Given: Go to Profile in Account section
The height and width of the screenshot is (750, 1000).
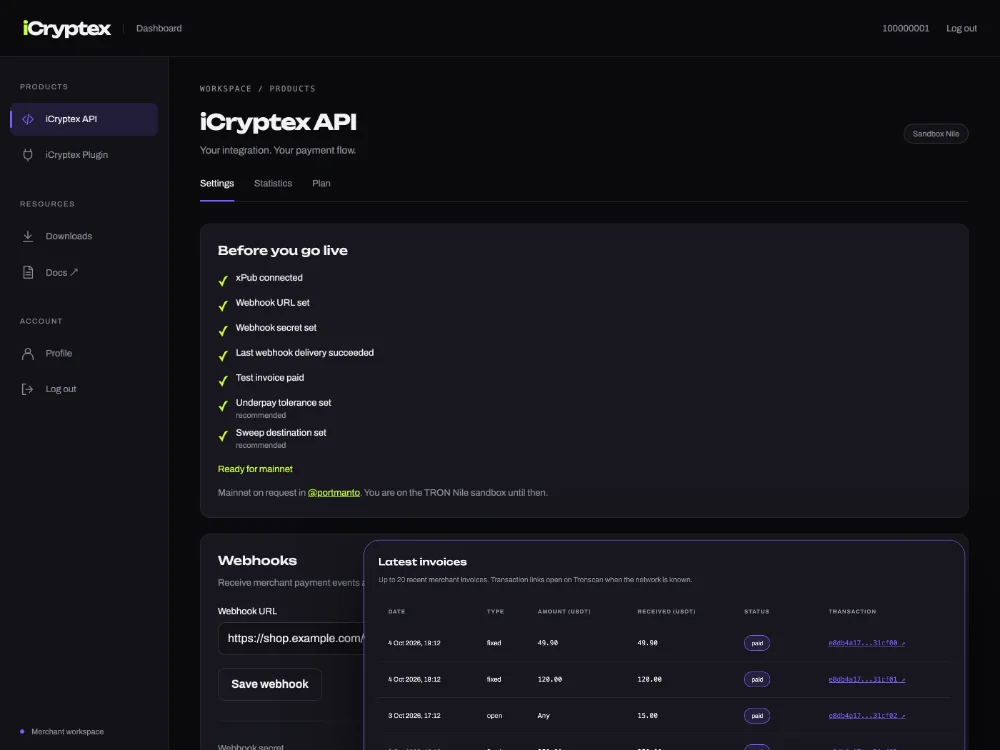Looking at the screenshot, I should [84, 353].
